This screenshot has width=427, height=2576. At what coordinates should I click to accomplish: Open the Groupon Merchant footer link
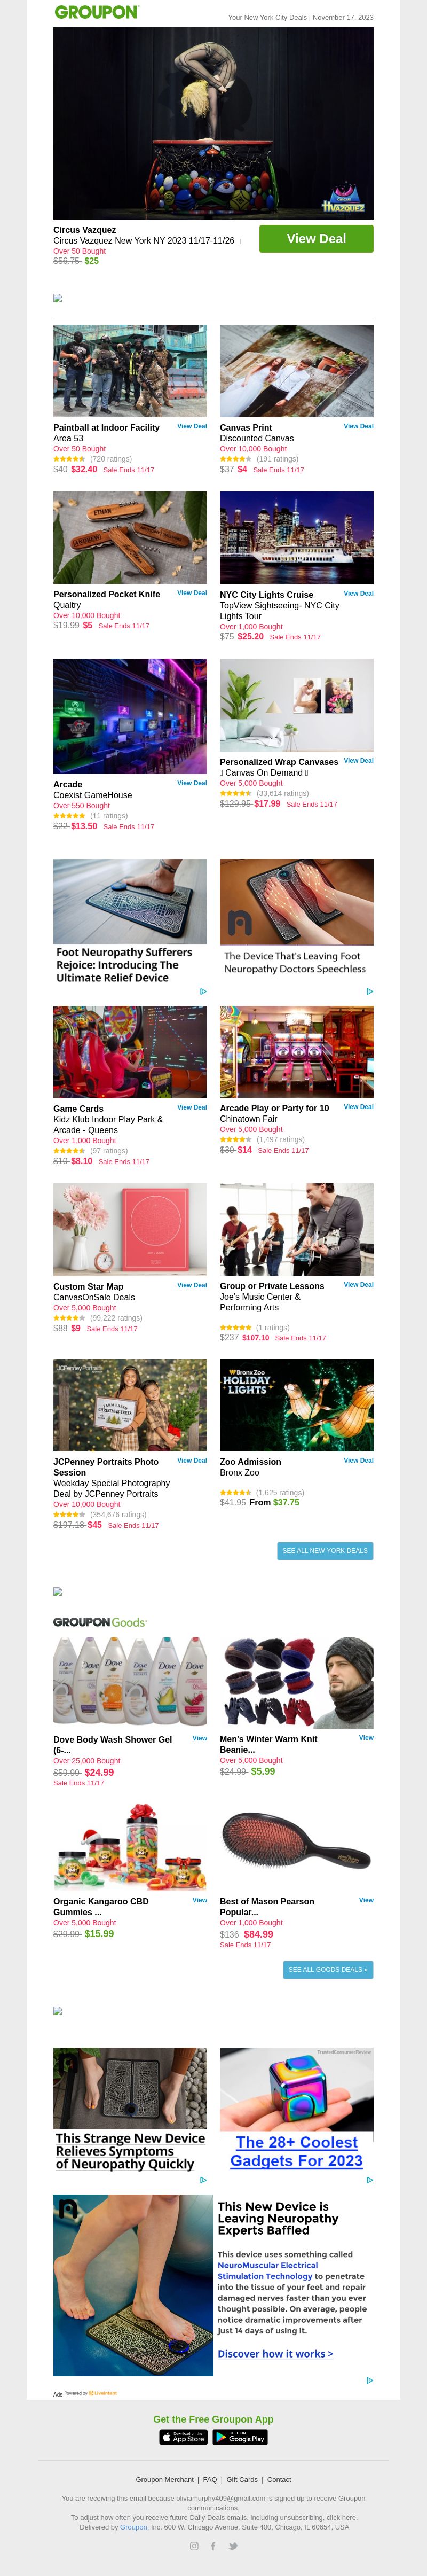point(165,2480)
